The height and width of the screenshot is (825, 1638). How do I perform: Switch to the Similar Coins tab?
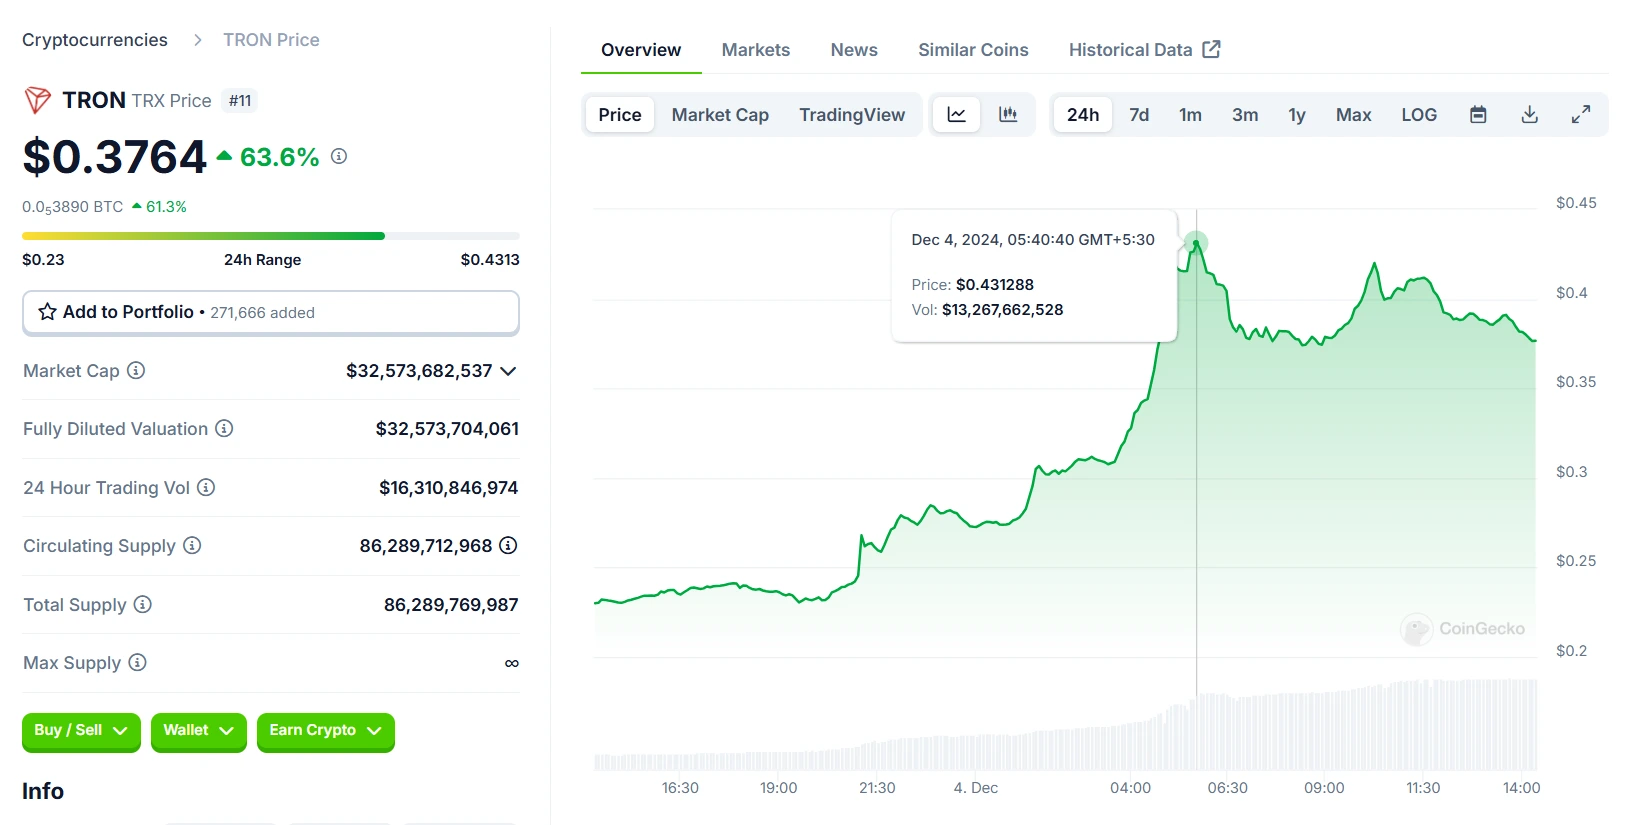point(973,50)
